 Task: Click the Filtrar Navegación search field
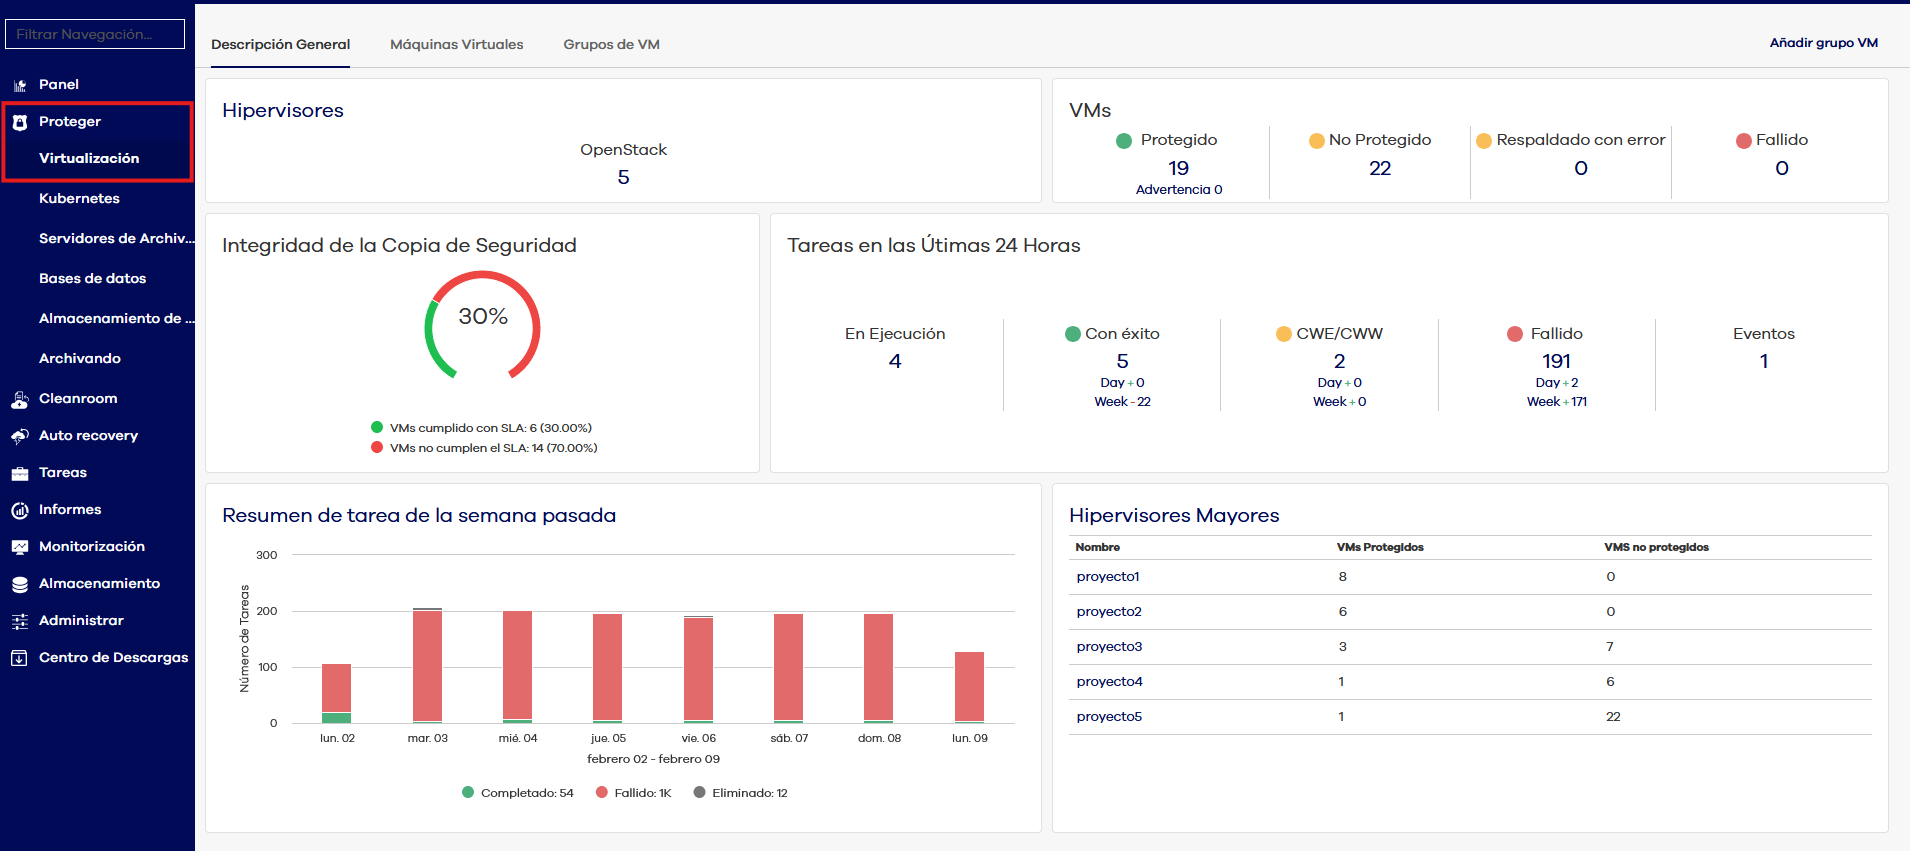(x=95, y=34)
